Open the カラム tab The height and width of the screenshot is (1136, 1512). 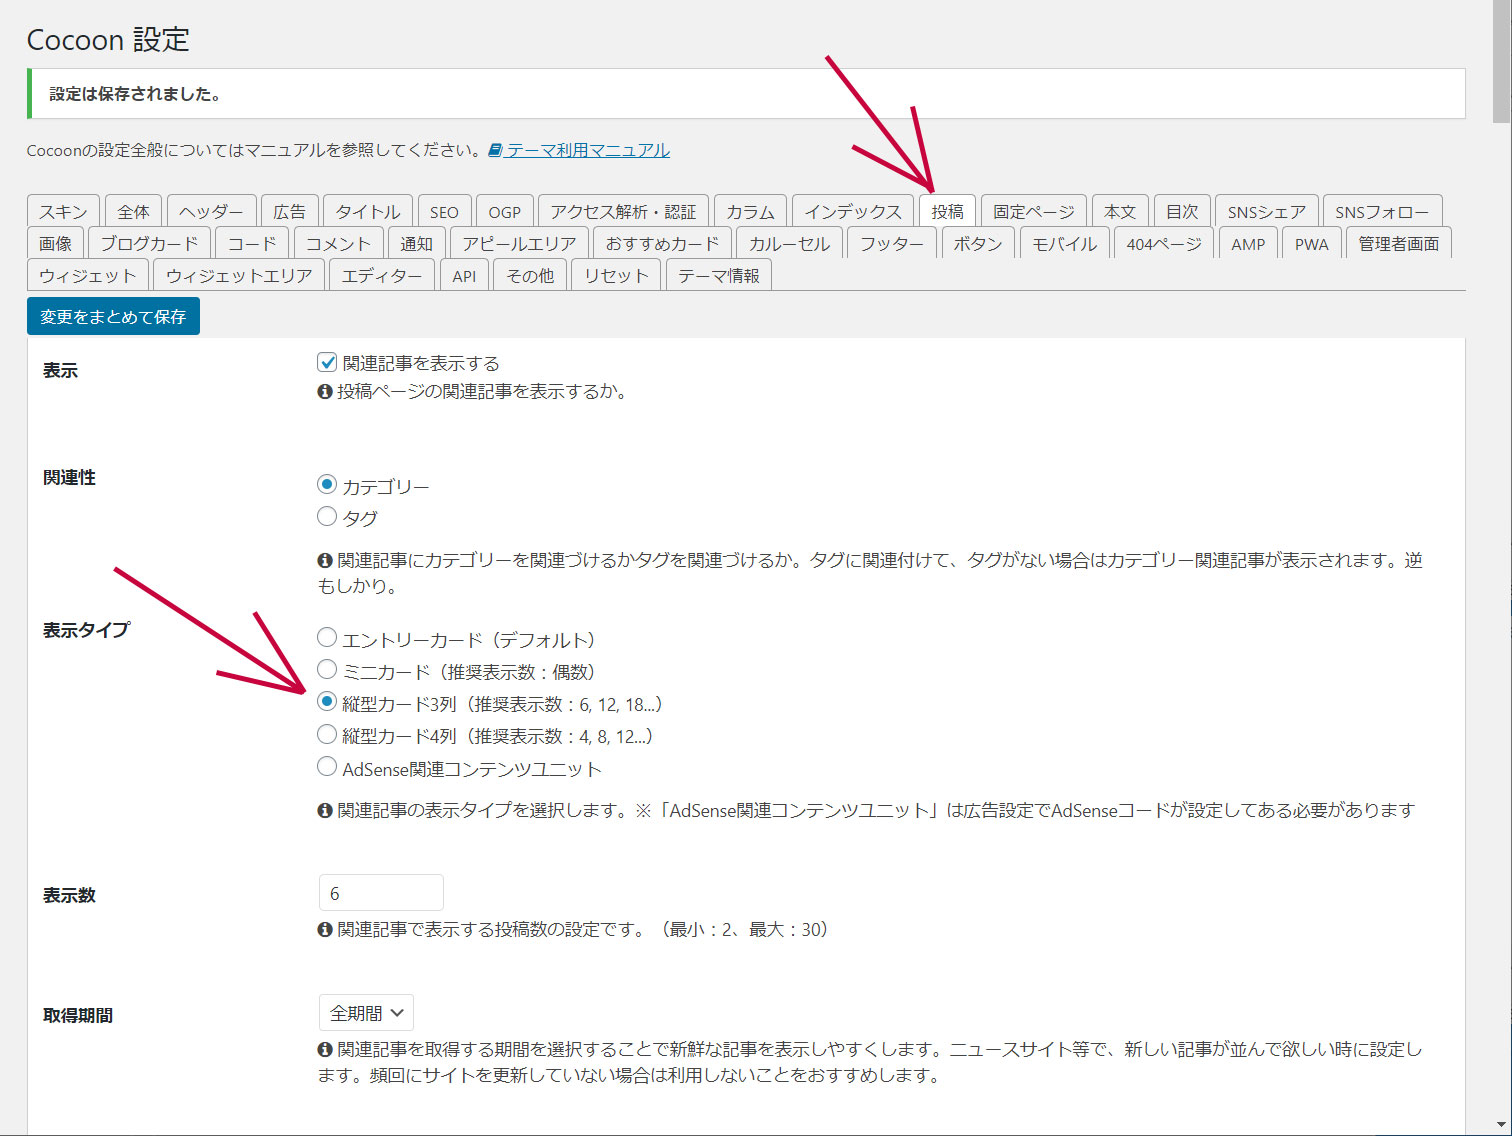[750, 211]
